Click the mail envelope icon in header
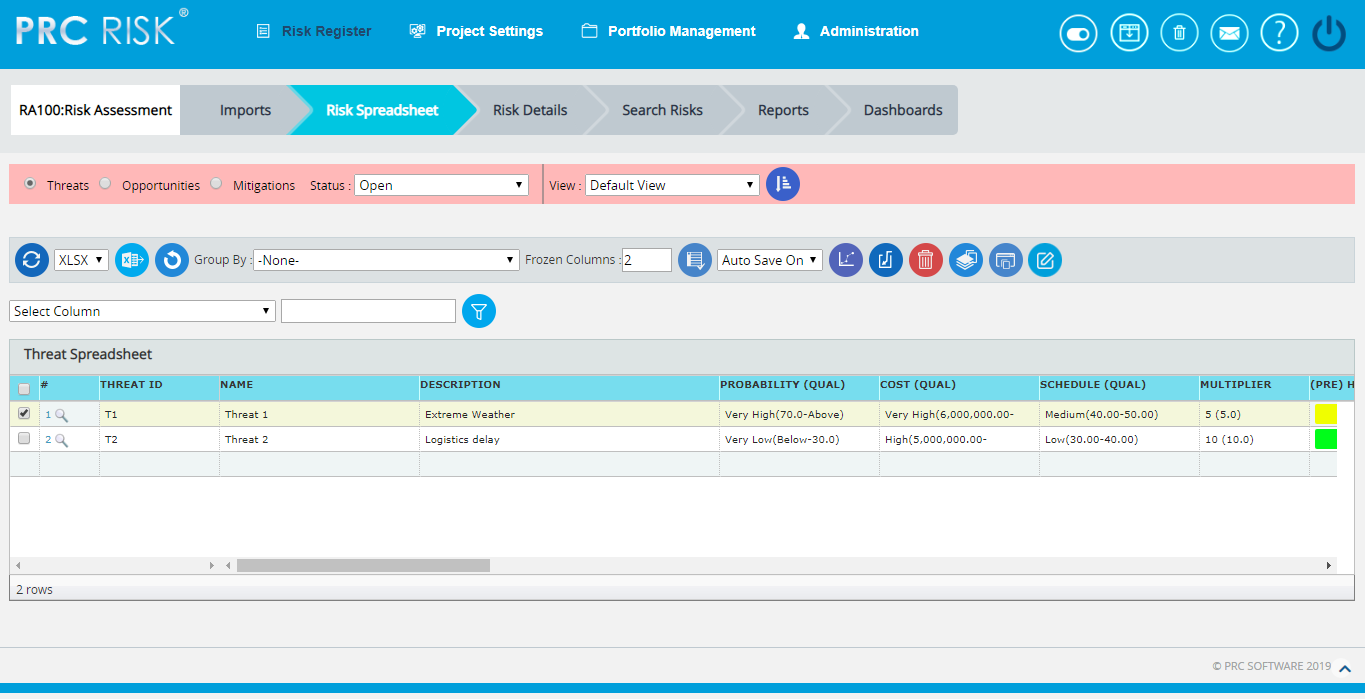The width and height of the screenshot is (1365, 699). tap(1230, 33)
